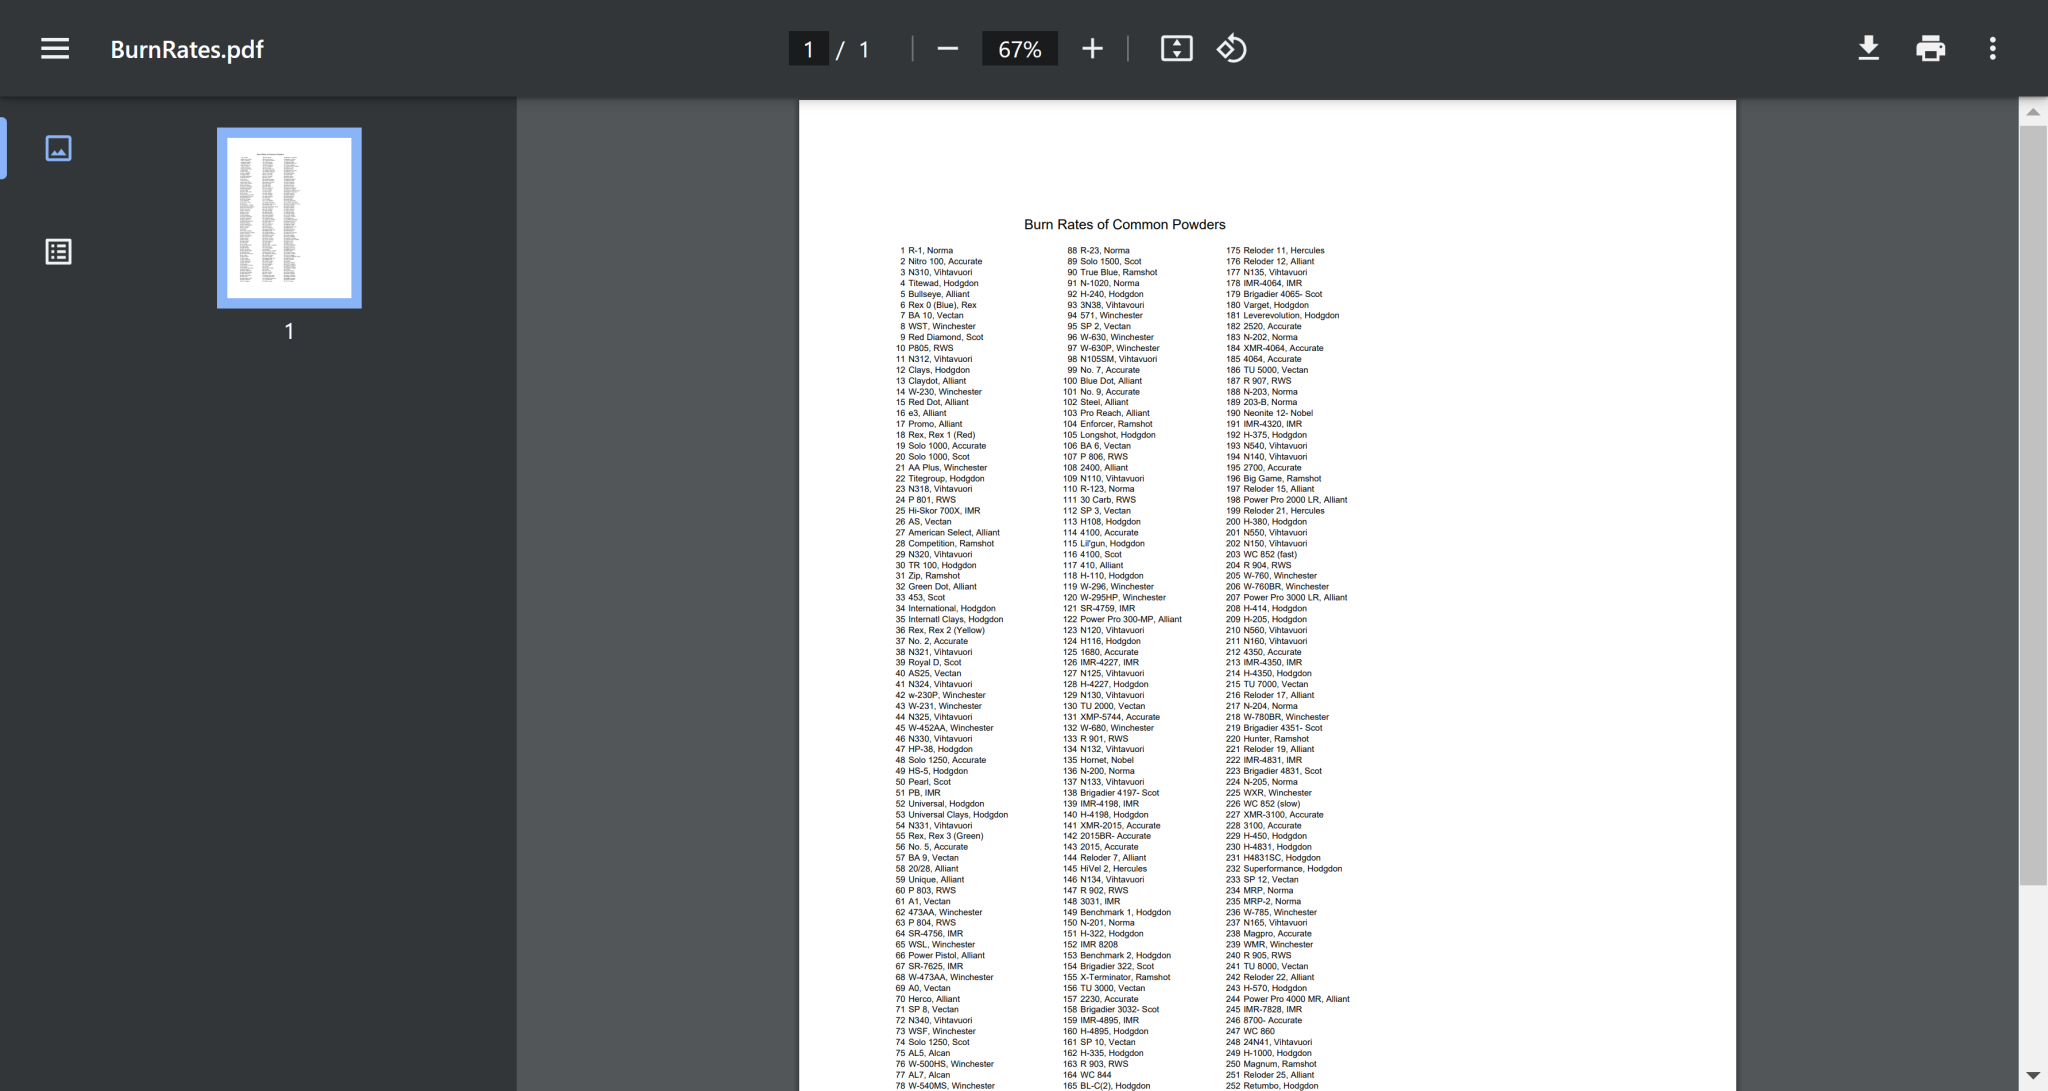Print the PDF document
Screen dimensions: 2048x1091
click(1930, 49)
